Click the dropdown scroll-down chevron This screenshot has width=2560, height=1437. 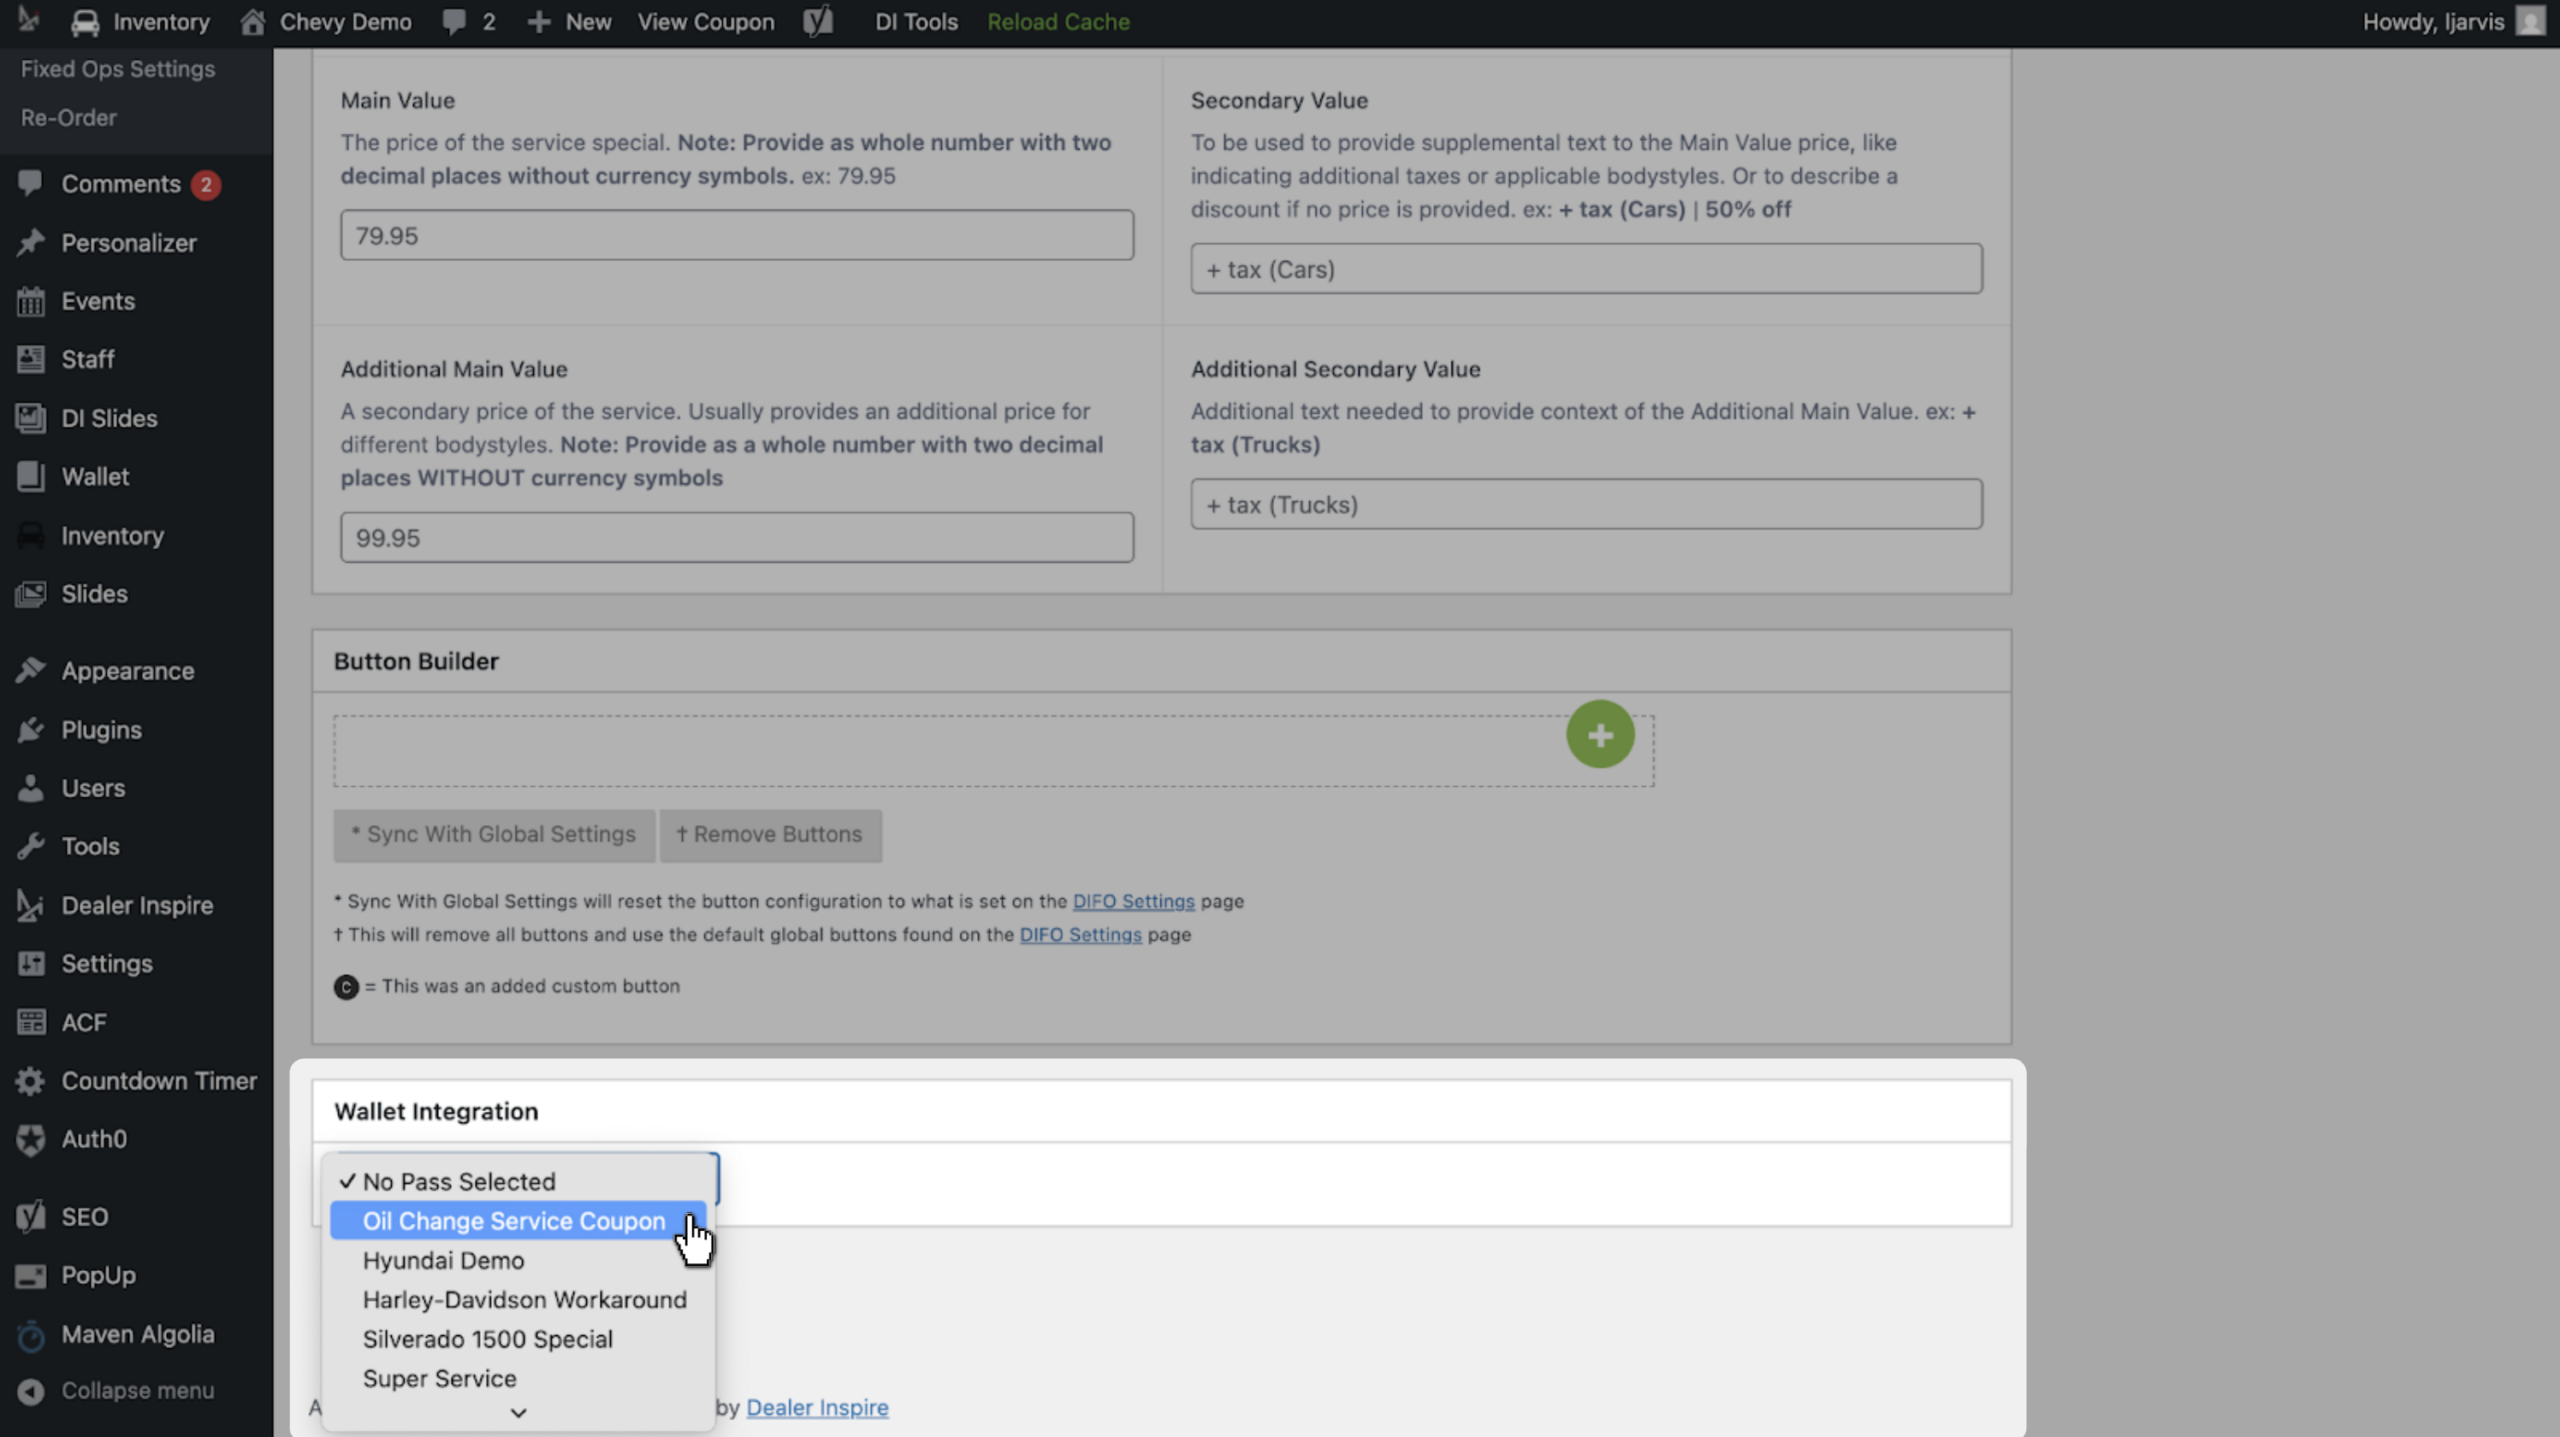(x=518, y=1412)
